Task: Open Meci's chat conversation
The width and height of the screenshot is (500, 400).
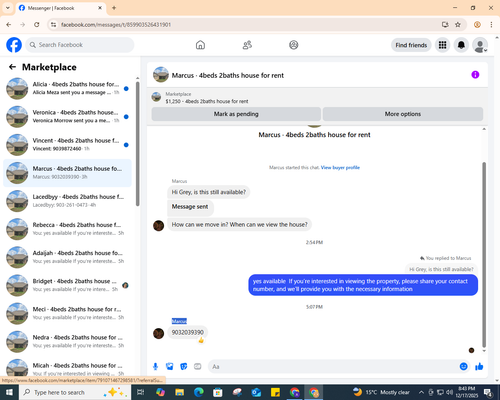Action: [68, 313]
